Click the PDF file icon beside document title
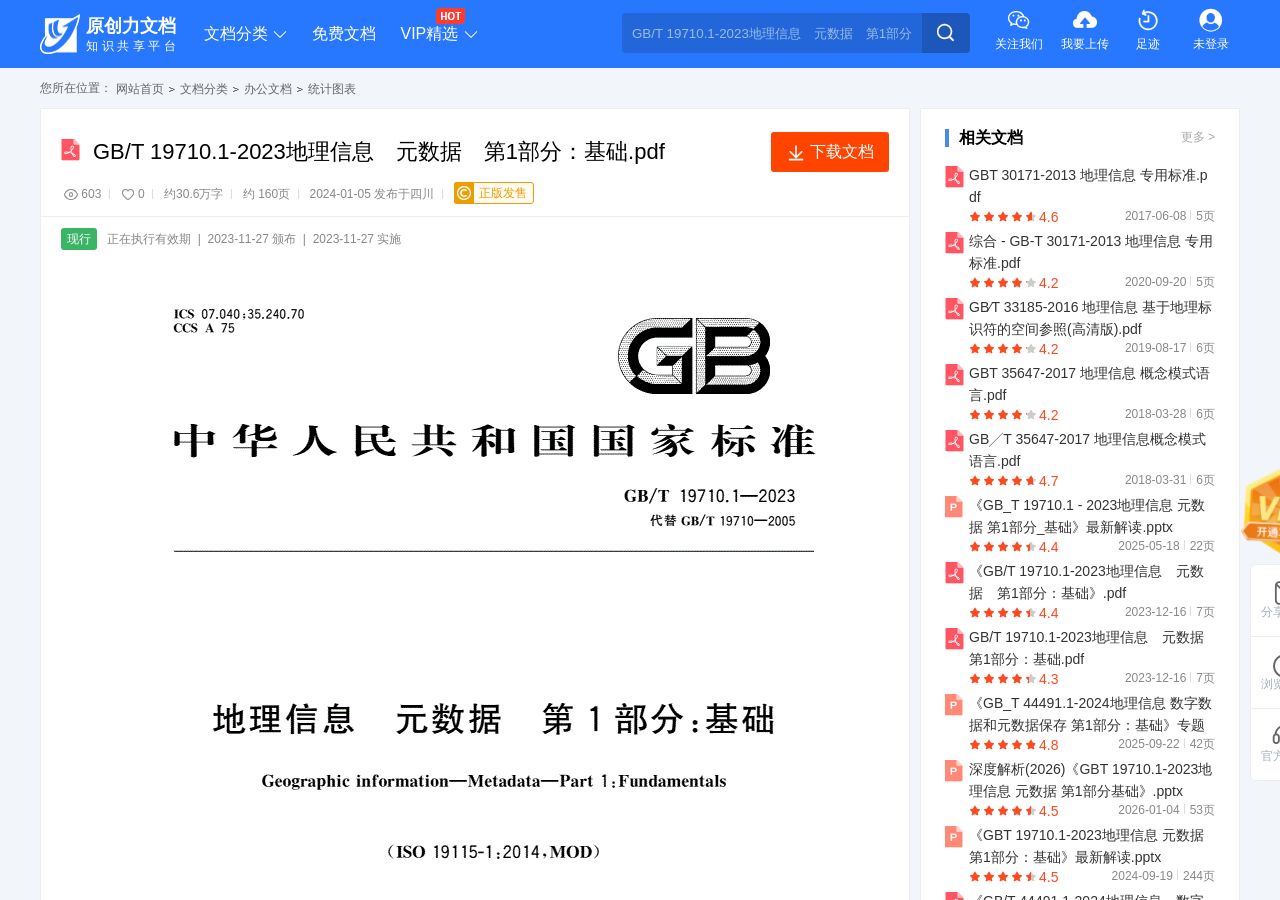 click(70, 150)
